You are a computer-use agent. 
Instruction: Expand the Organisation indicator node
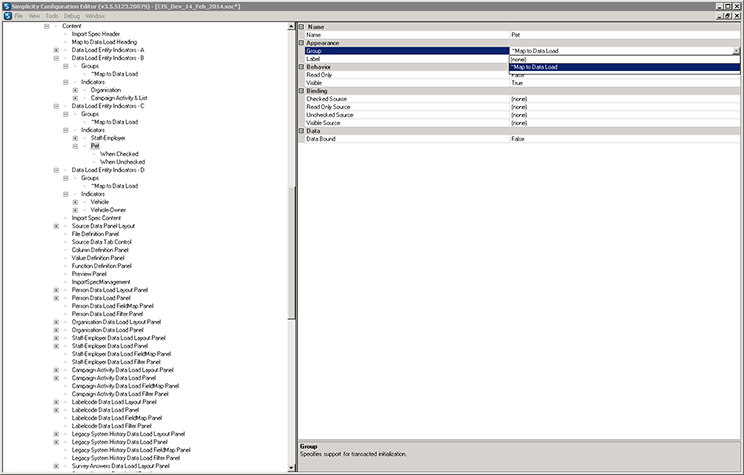click(75, 90)
